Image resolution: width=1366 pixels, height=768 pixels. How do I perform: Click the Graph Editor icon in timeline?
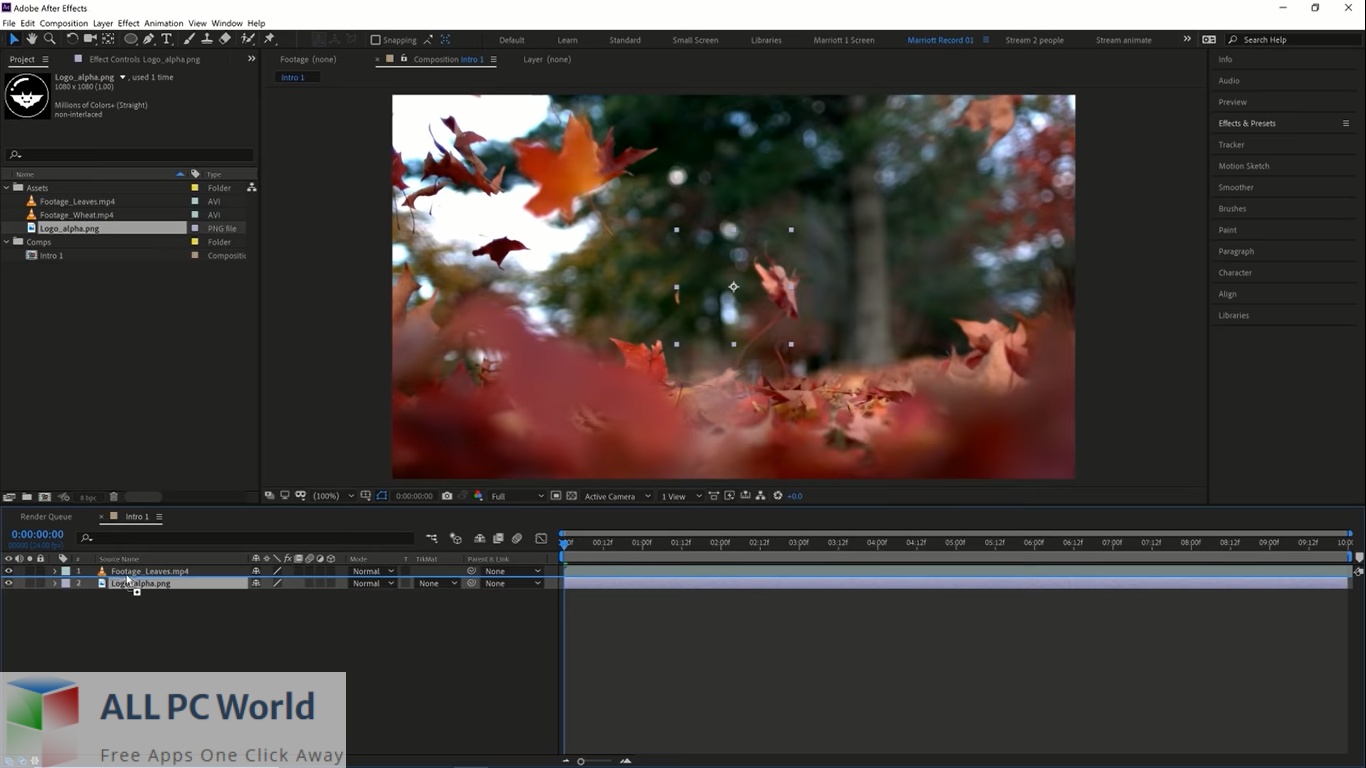541,538
